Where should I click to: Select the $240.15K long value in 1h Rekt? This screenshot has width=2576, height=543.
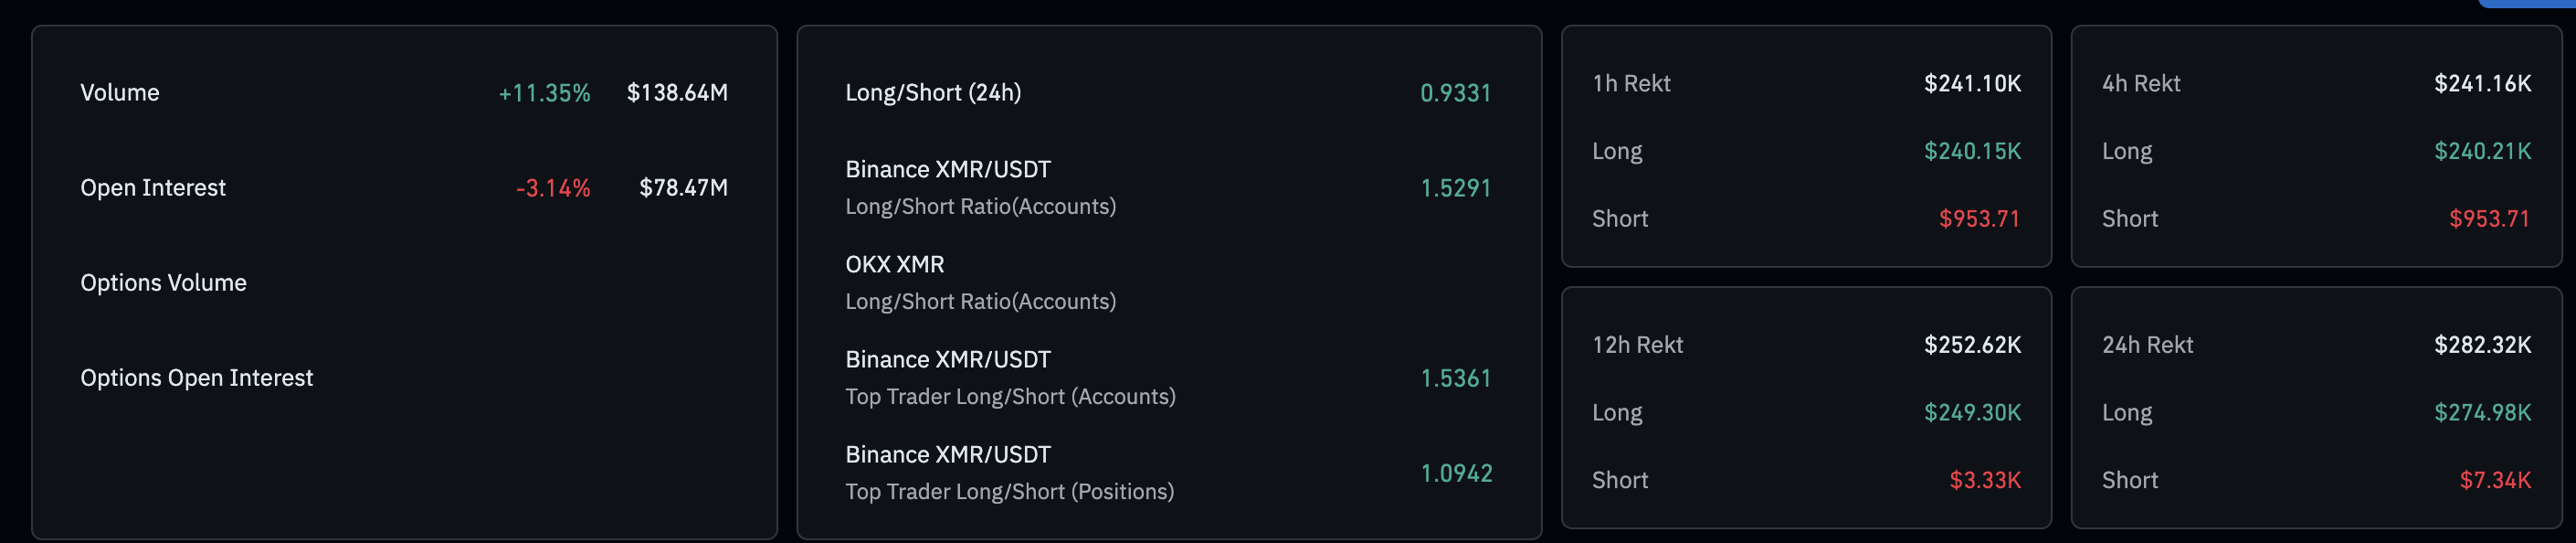point(1972,151)
